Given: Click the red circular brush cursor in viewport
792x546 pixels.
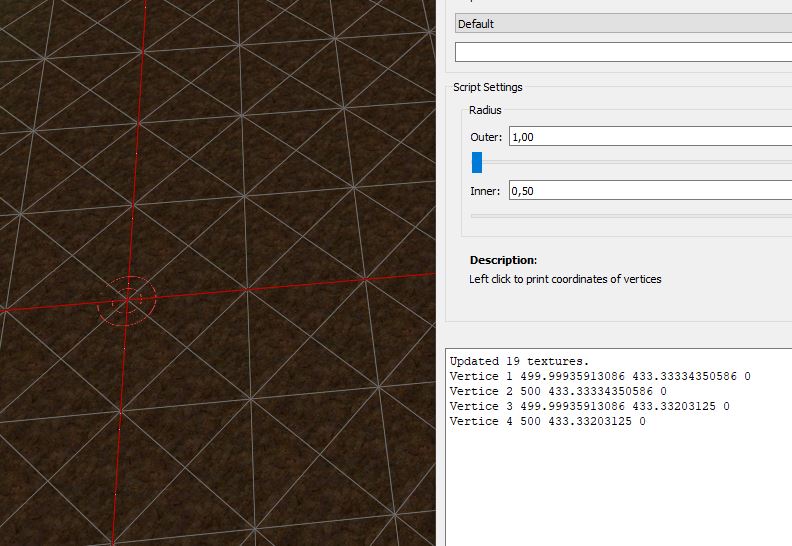Looking at the screenshot, I should tap(127, 301).
